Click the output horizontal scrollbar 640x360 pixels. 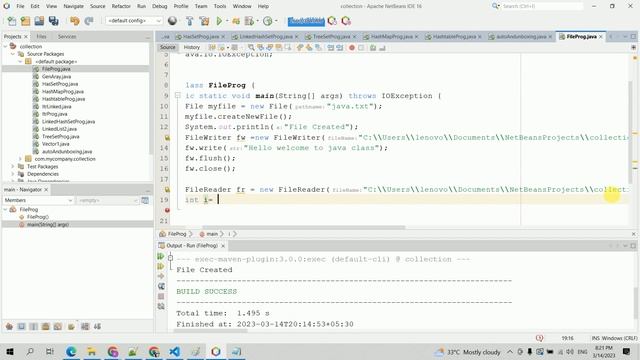click(x=210, y=331)
